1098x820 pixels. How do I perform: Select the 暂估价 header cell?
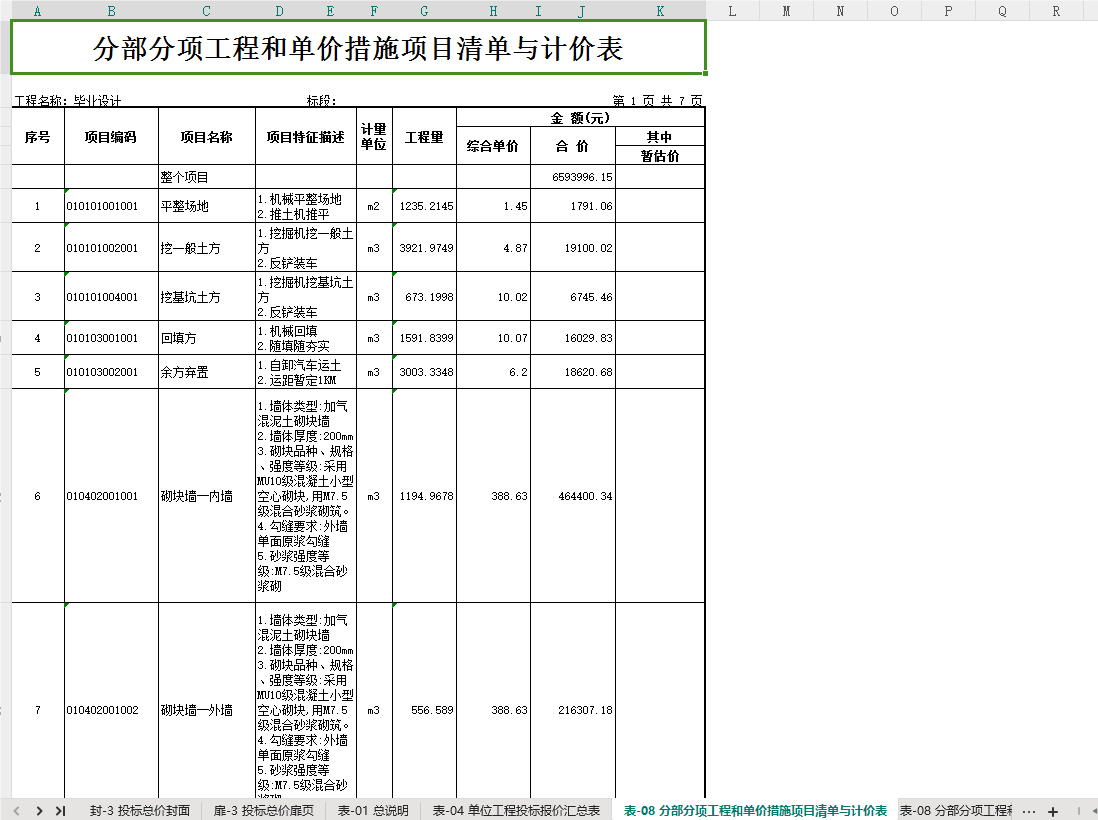click(660, 155)
